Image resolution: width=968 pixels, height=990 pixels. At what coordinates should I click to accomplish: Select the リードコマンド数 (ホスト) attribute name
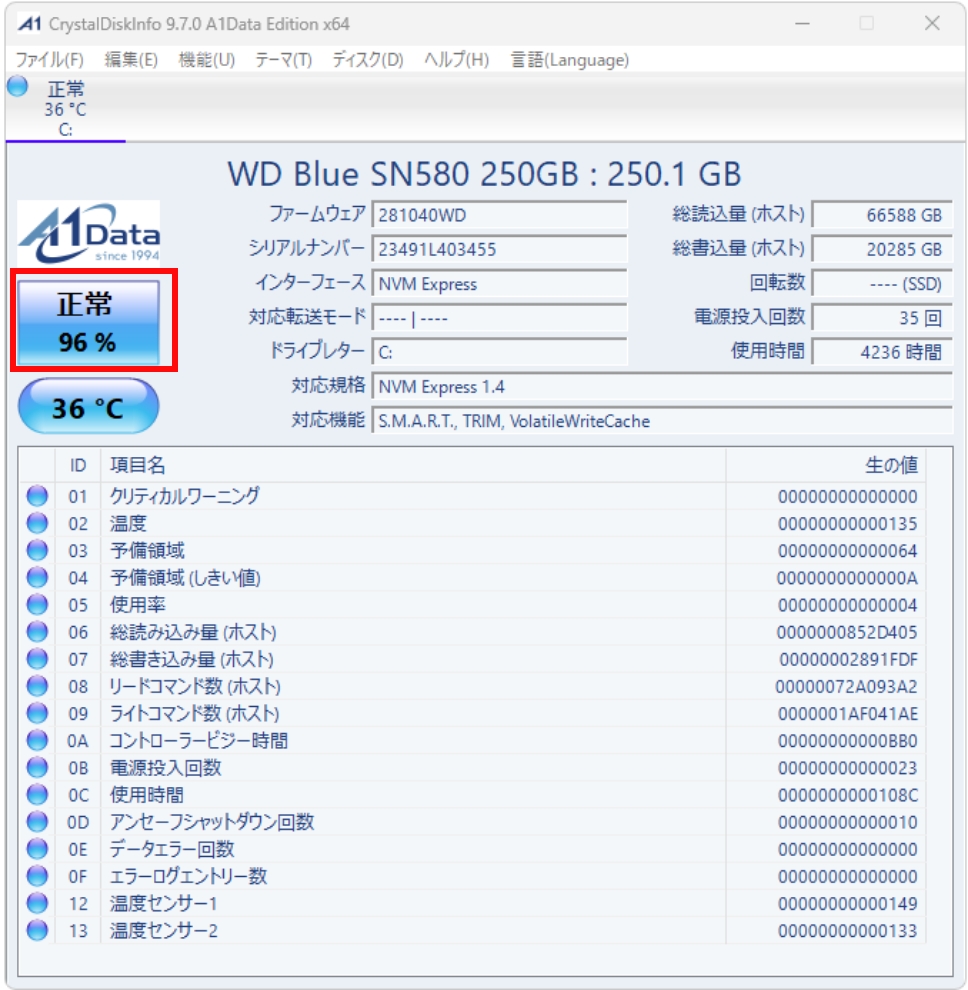click(x=195, y=686)
